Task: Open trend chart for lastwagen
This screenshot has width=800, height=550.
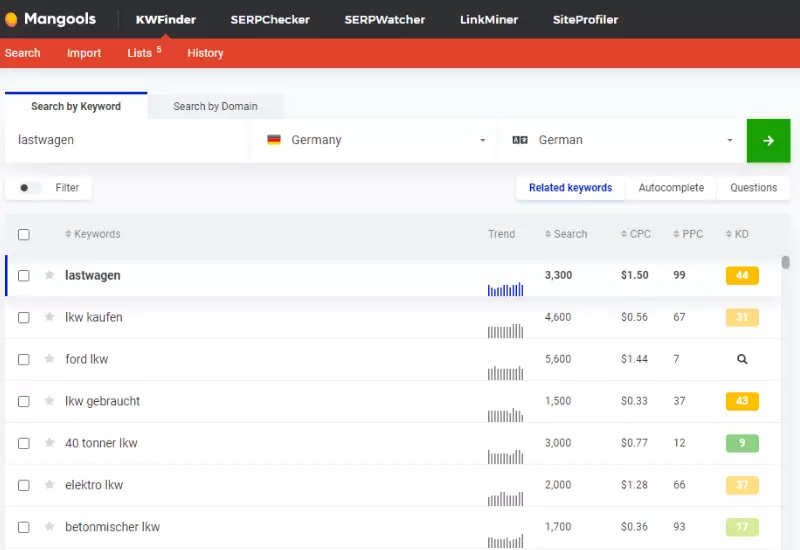Action: pyautogui.click(x=505, y=289)
